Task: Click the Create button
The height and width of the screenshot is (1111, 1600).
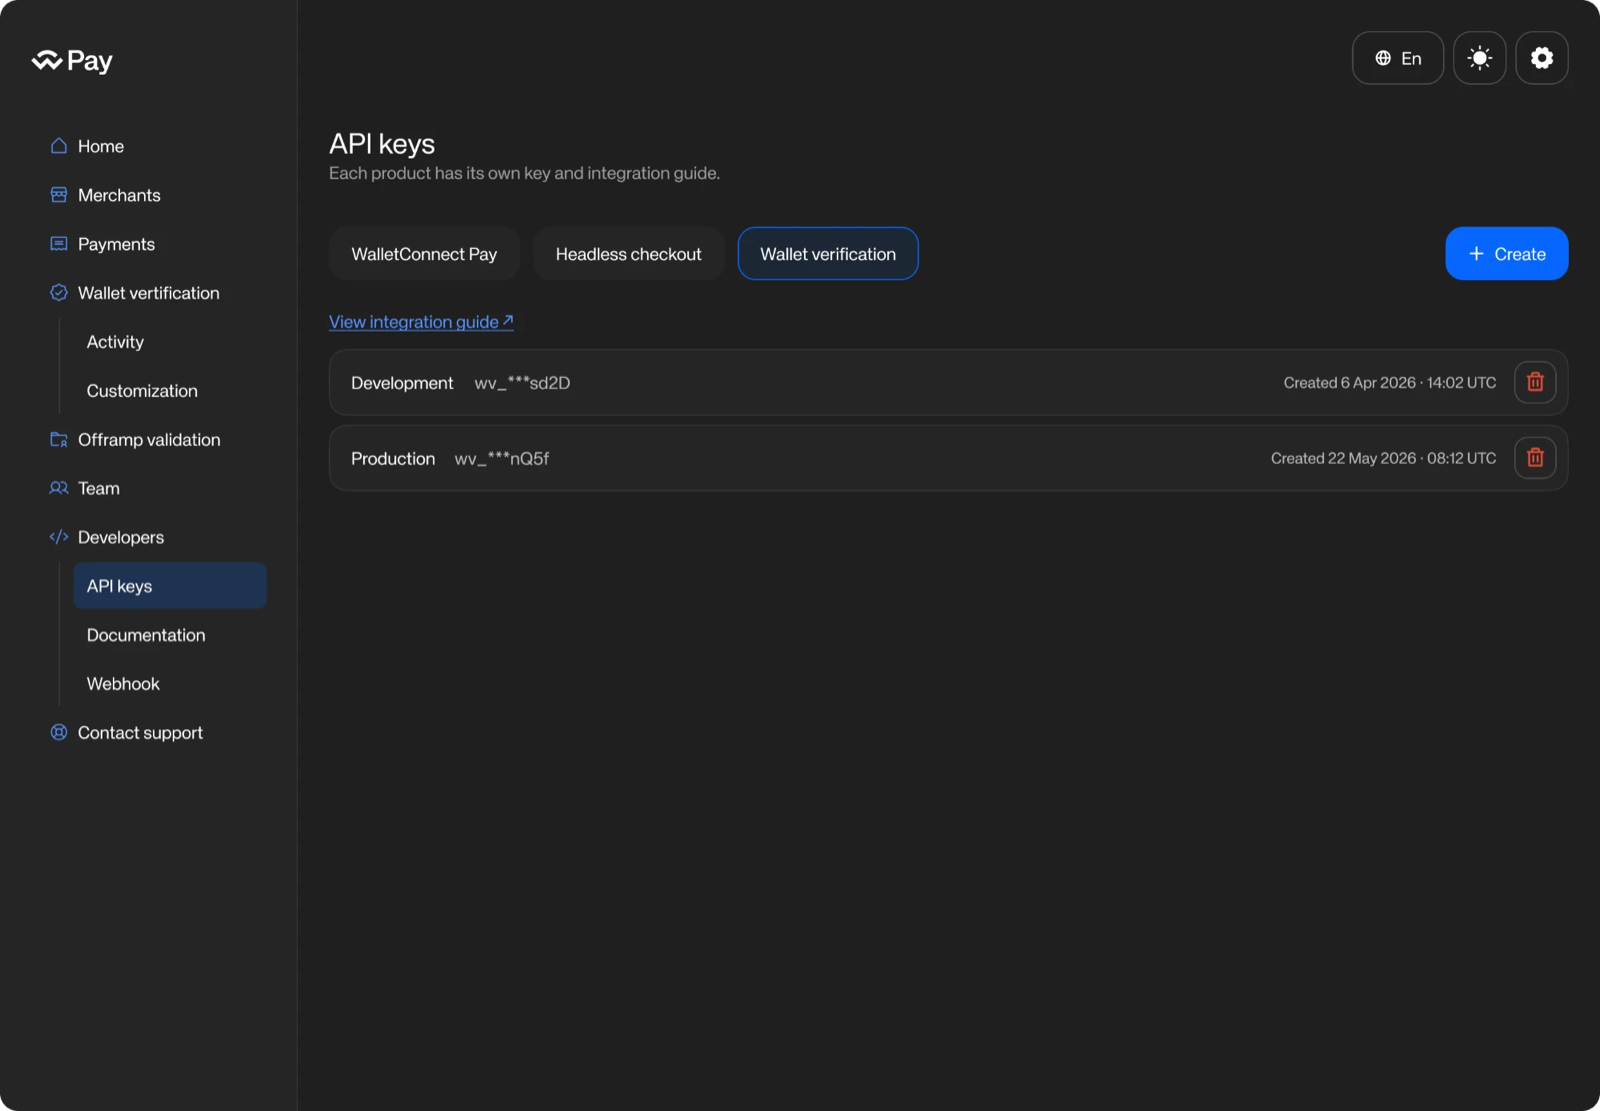Action: click(x=1506, y=254)
